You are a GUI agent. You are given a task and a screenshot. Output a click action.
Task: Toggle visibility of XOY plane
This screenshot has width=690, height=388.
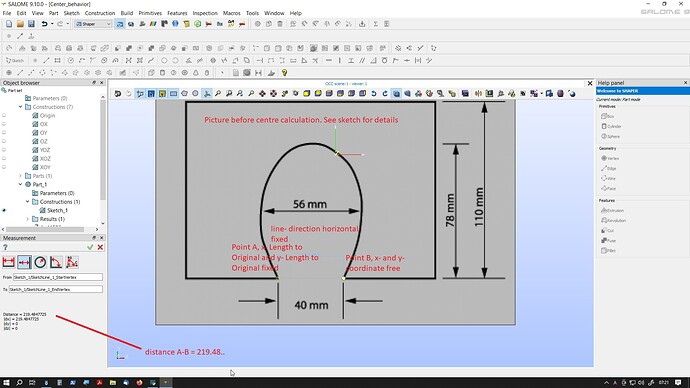click(4, 167)
